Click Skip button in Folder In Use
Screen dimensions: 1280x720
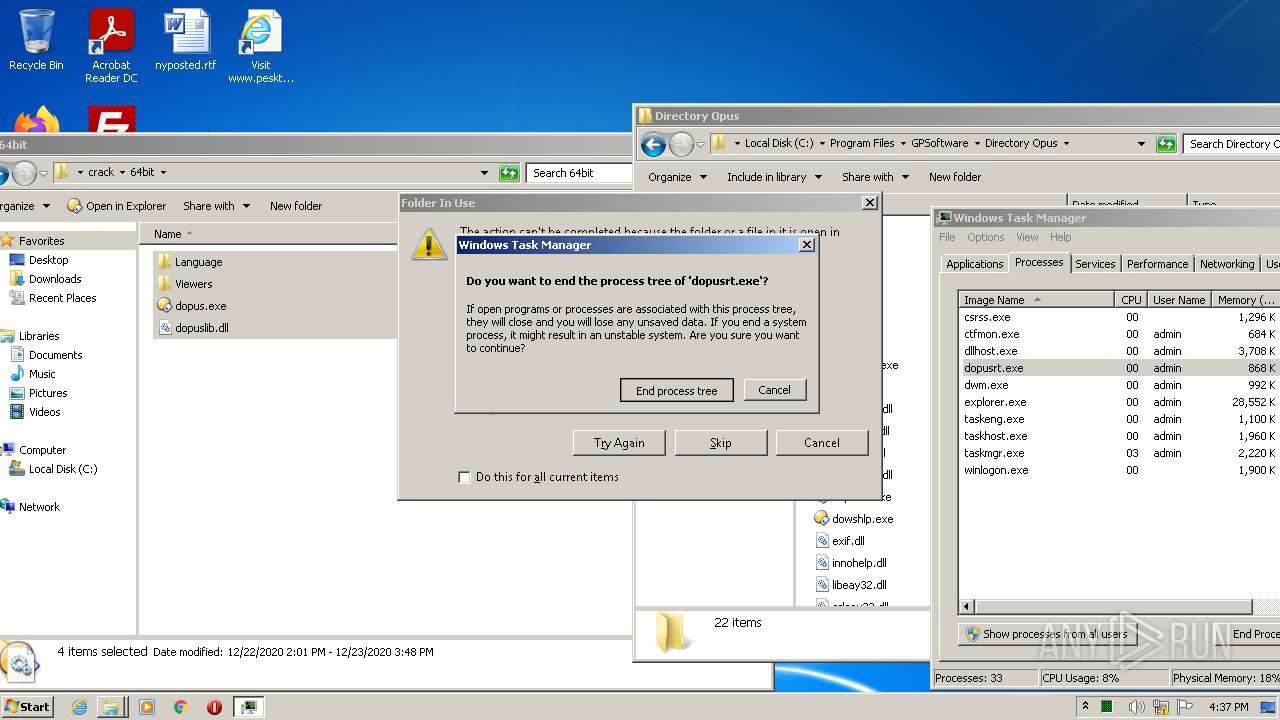(x=721, y=442)
